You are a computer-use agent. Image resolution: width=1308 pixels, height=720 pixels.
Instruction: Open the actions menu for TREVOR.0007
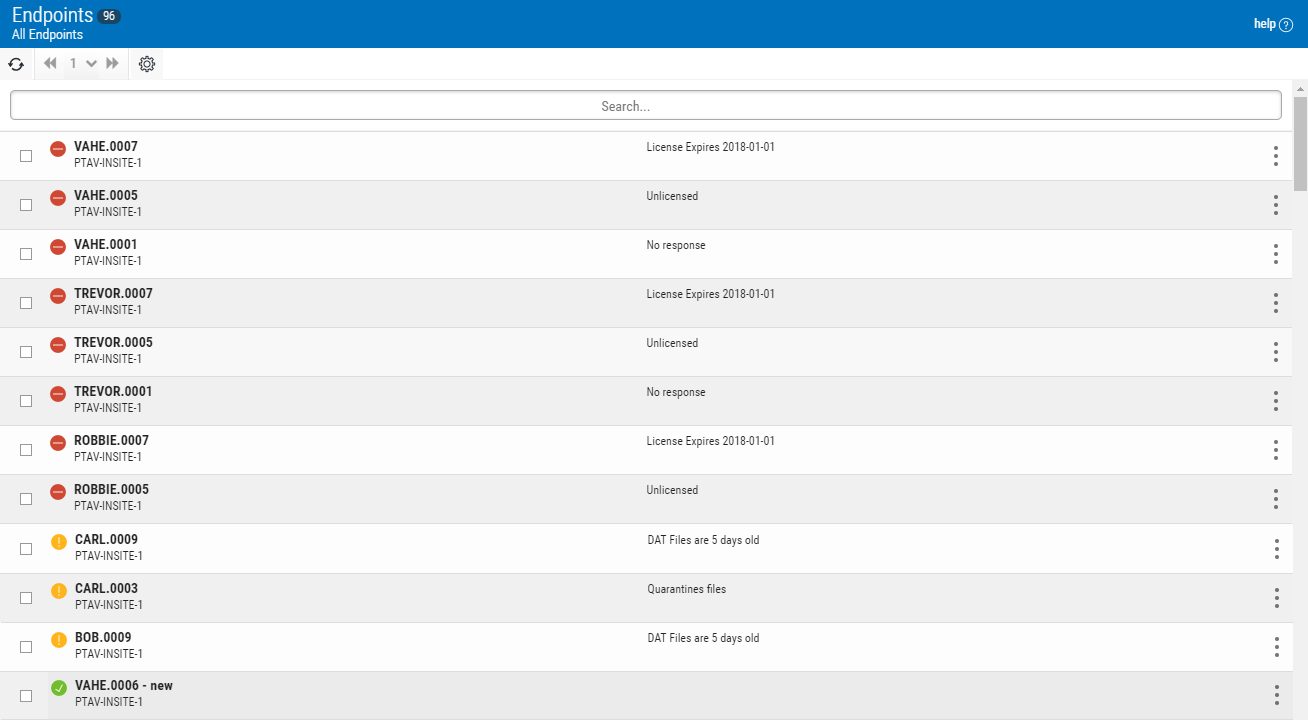(x=1275, y=303)
